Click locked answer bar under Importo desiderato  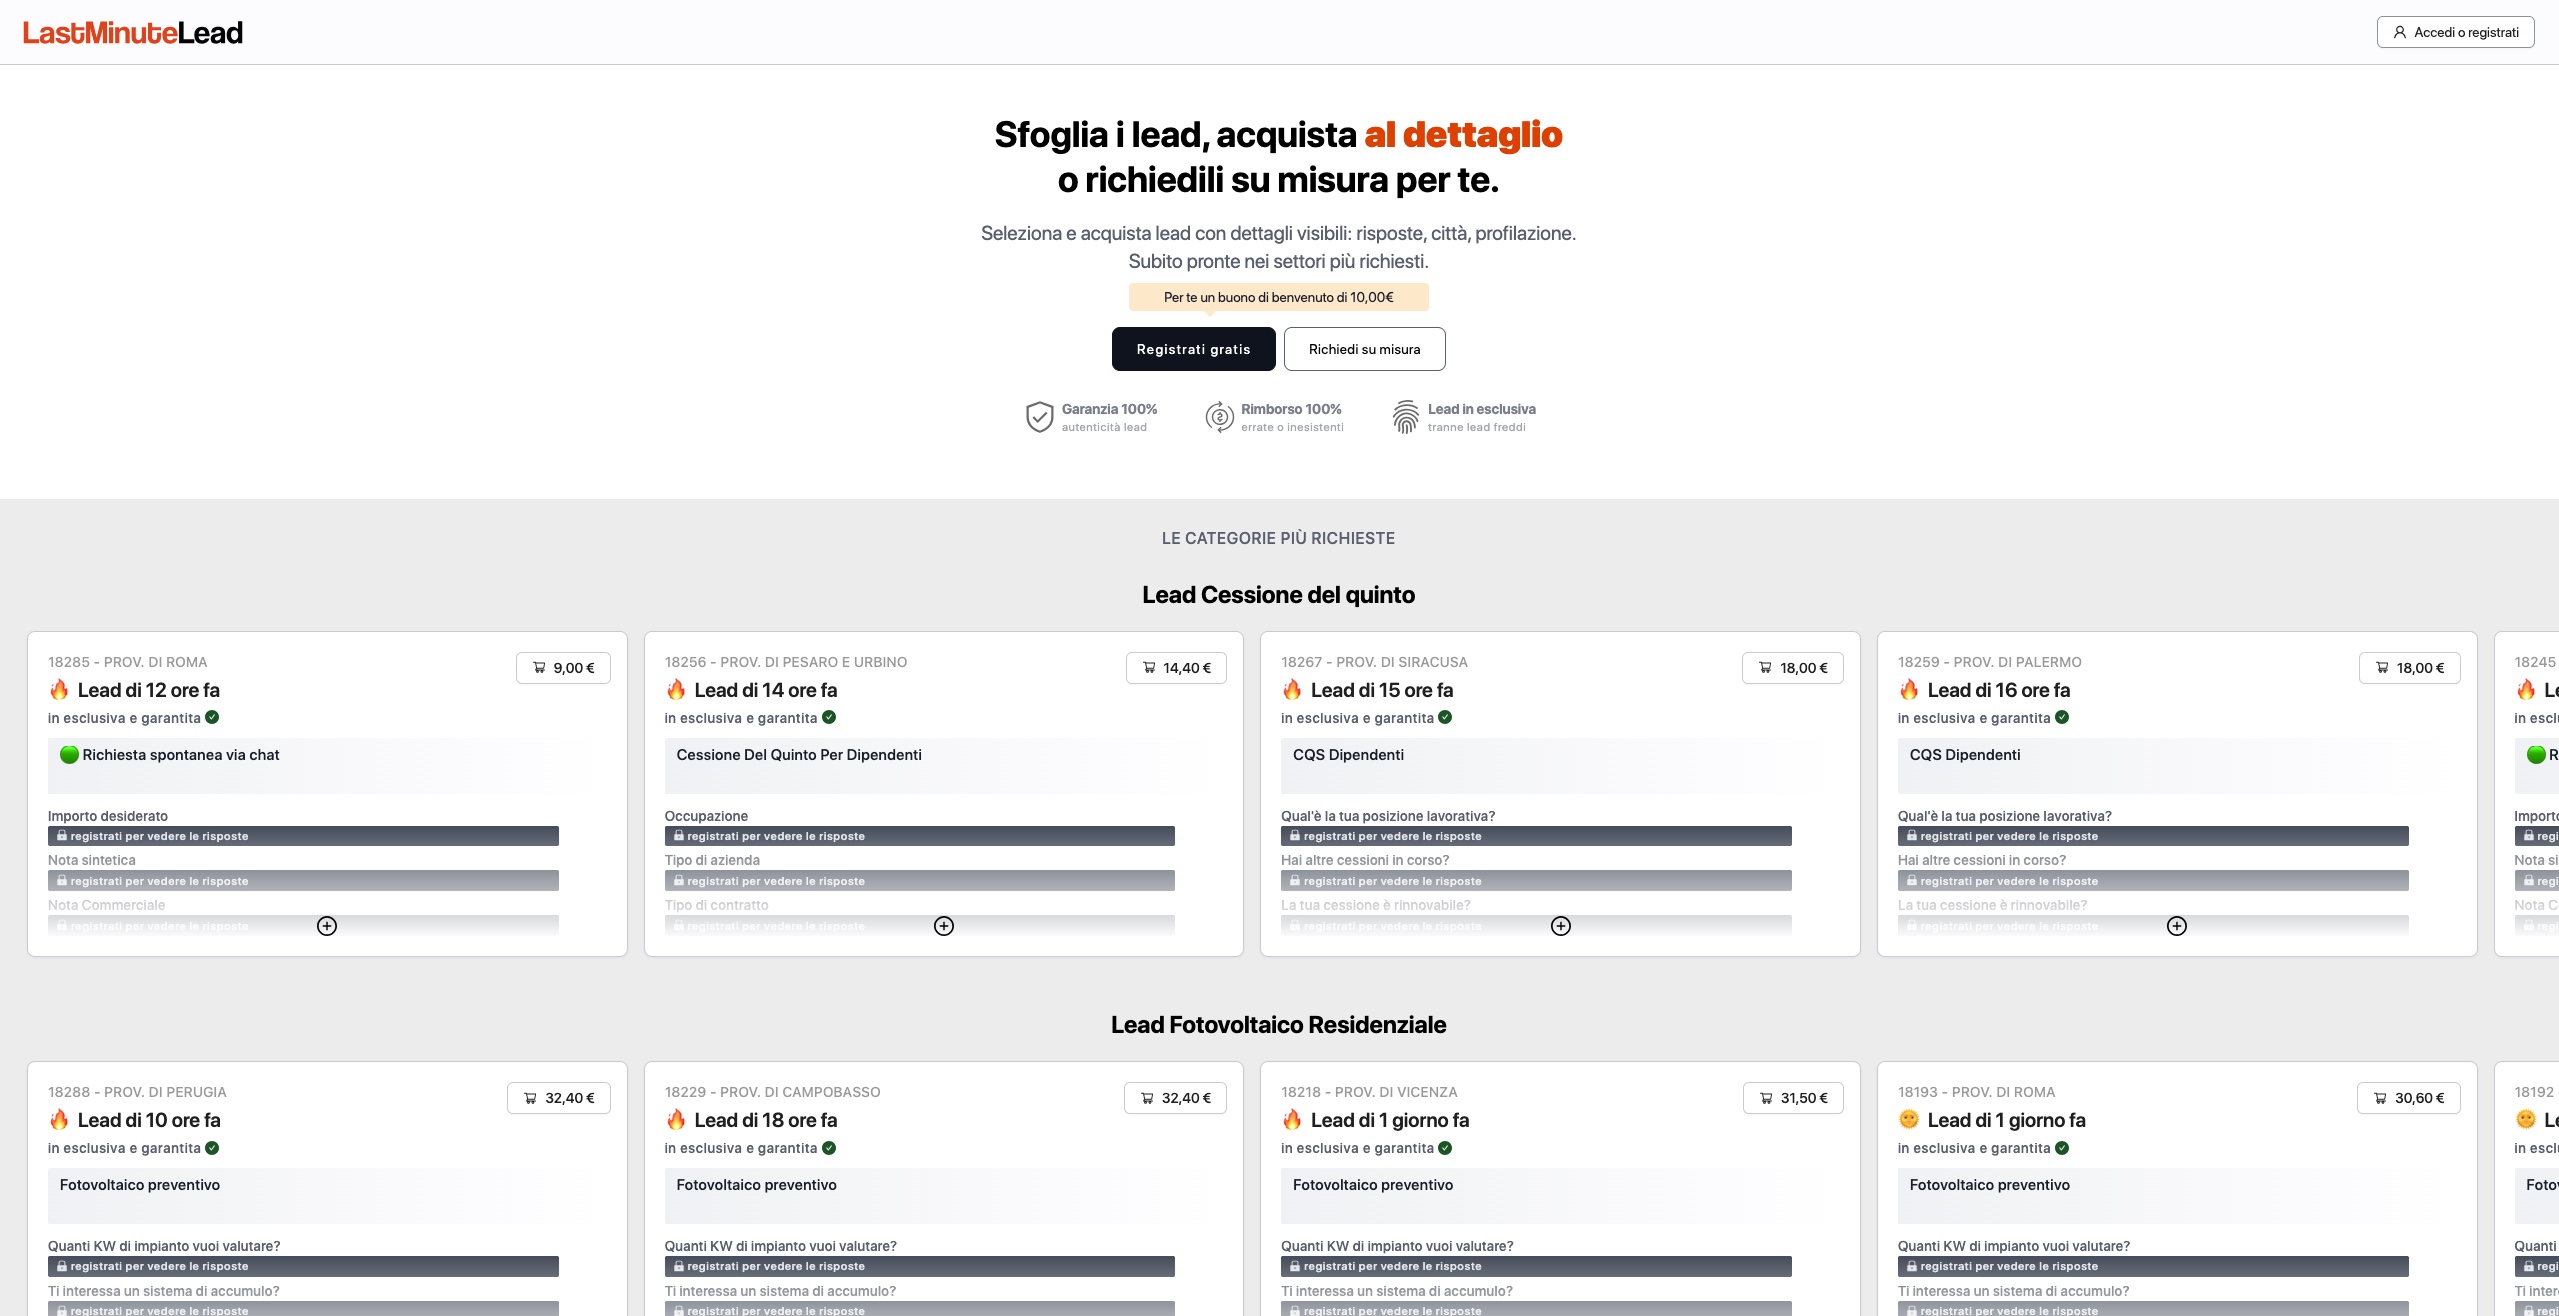coord(303,836)
